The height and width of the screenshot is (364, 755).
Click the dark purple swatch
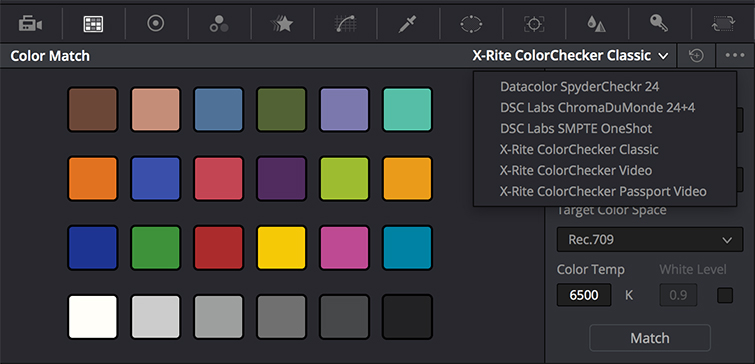(282, 179)
